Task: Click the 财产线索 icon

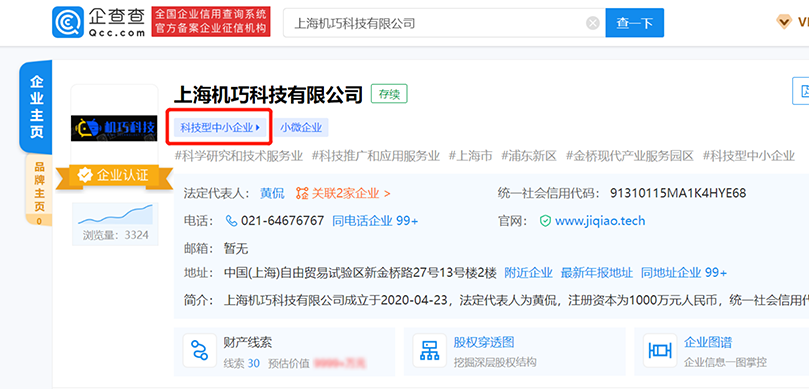Action: coord(199,350)
